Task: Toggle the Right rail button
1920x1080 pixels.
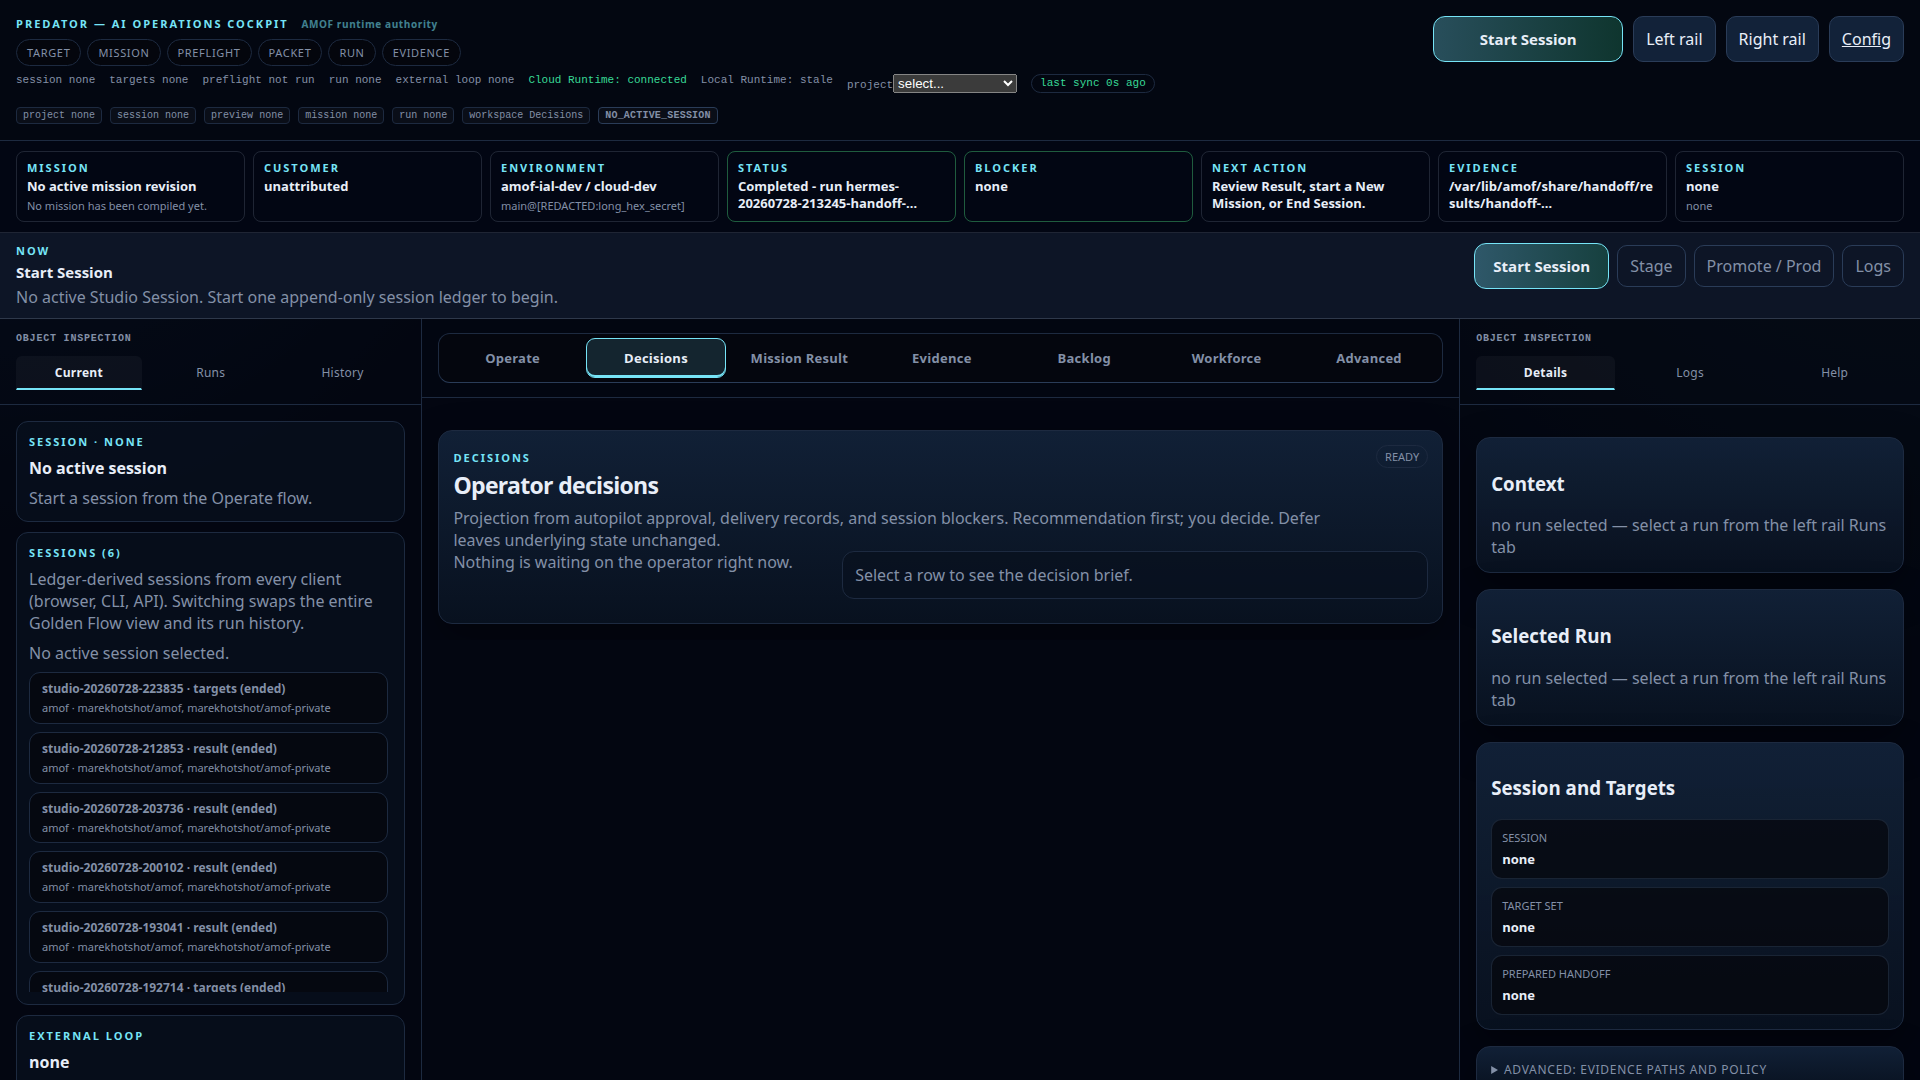Action: pyautogui.click(x=1771, y=39)
